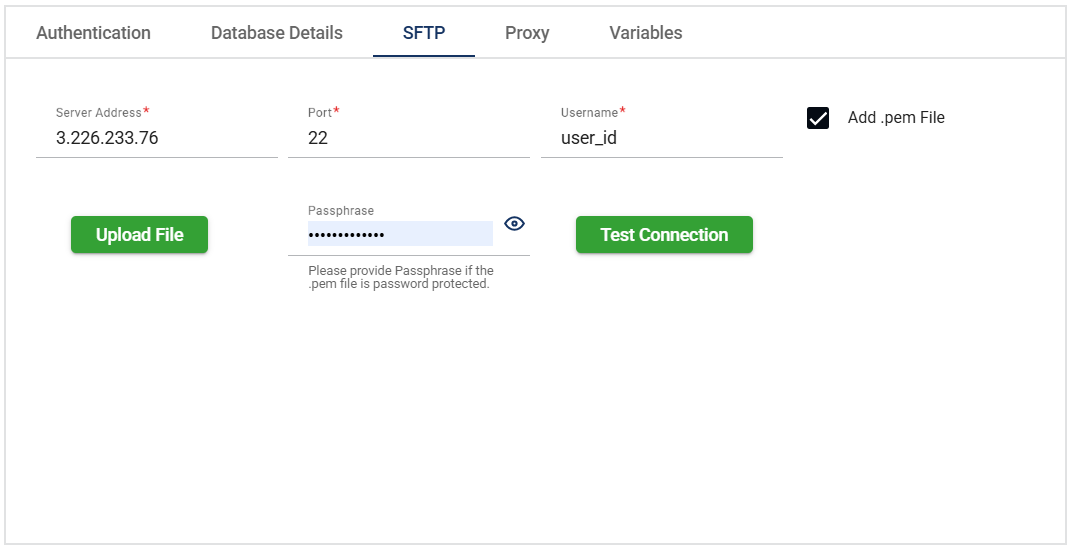Focus the Port field containing 22
The height and width of the screenshot is (548, 1070).
[x=408, y=139]
